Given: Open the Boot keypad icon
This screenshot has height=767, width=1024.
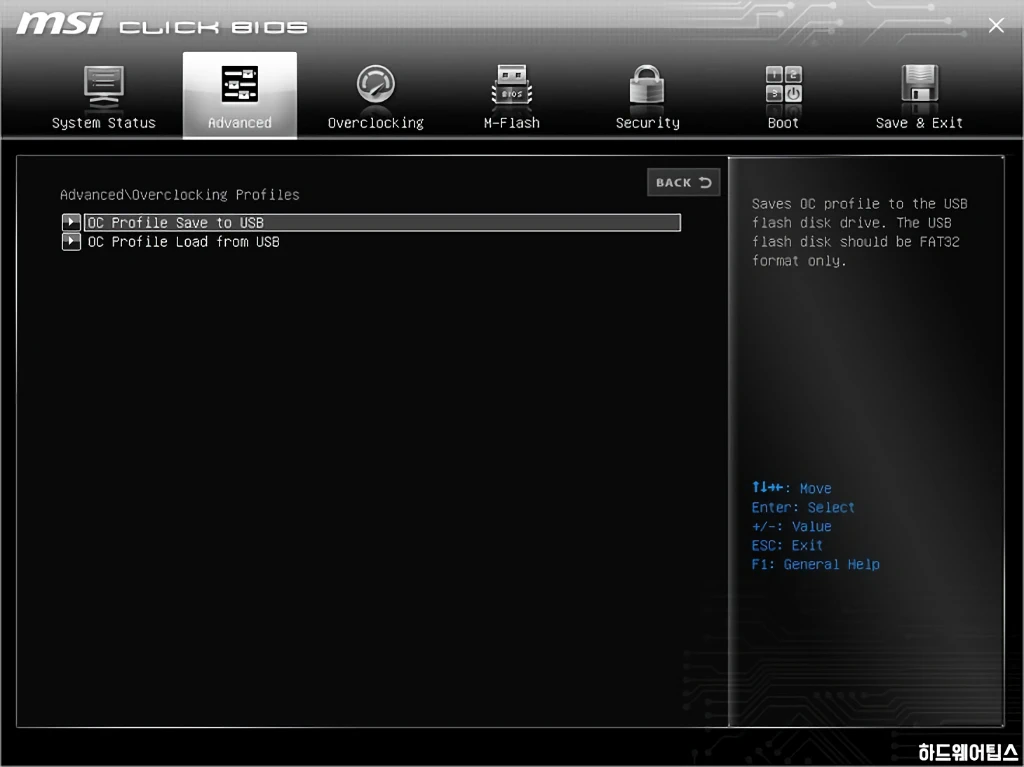Looking at the screenshot, I should (x=784, y=84).
